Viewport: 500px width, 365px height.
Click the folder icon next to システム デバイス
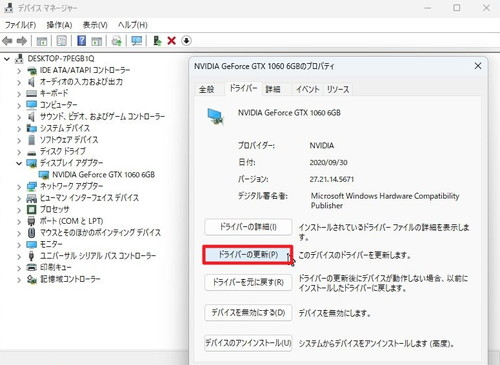tap(31, 128)
